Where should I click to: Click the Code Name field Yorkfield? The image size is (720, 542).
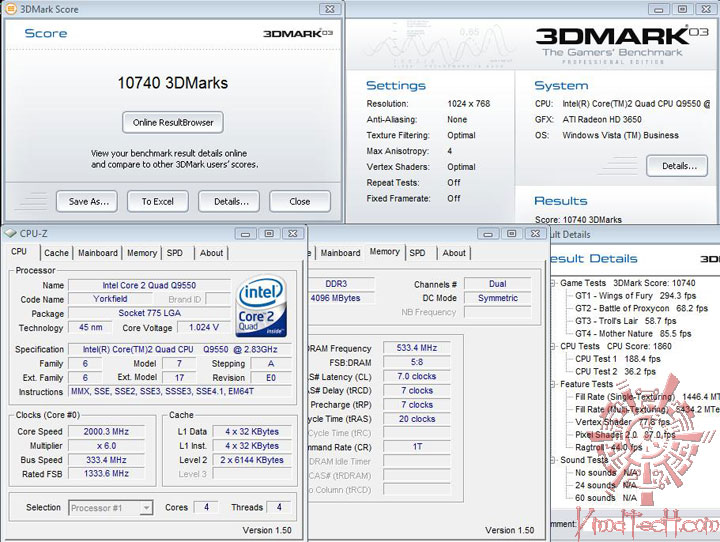(x=110, y=299)
